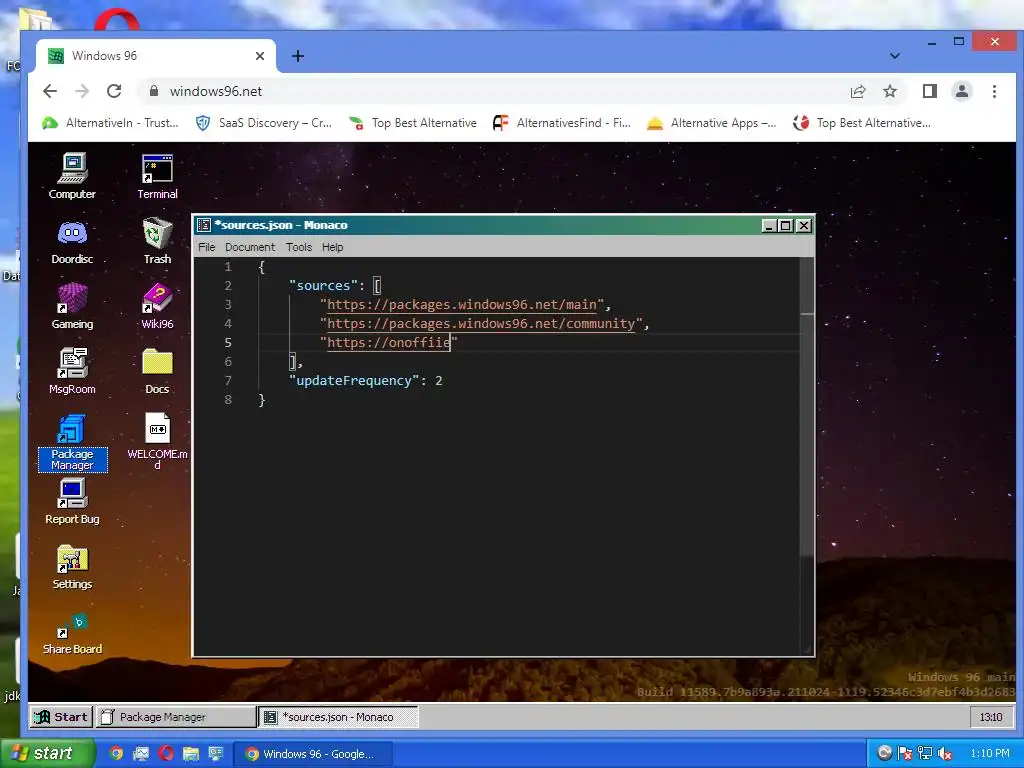Launch the MsgRoom shortcut icon
The image size is (1024, 768).
tap(72, 371)
